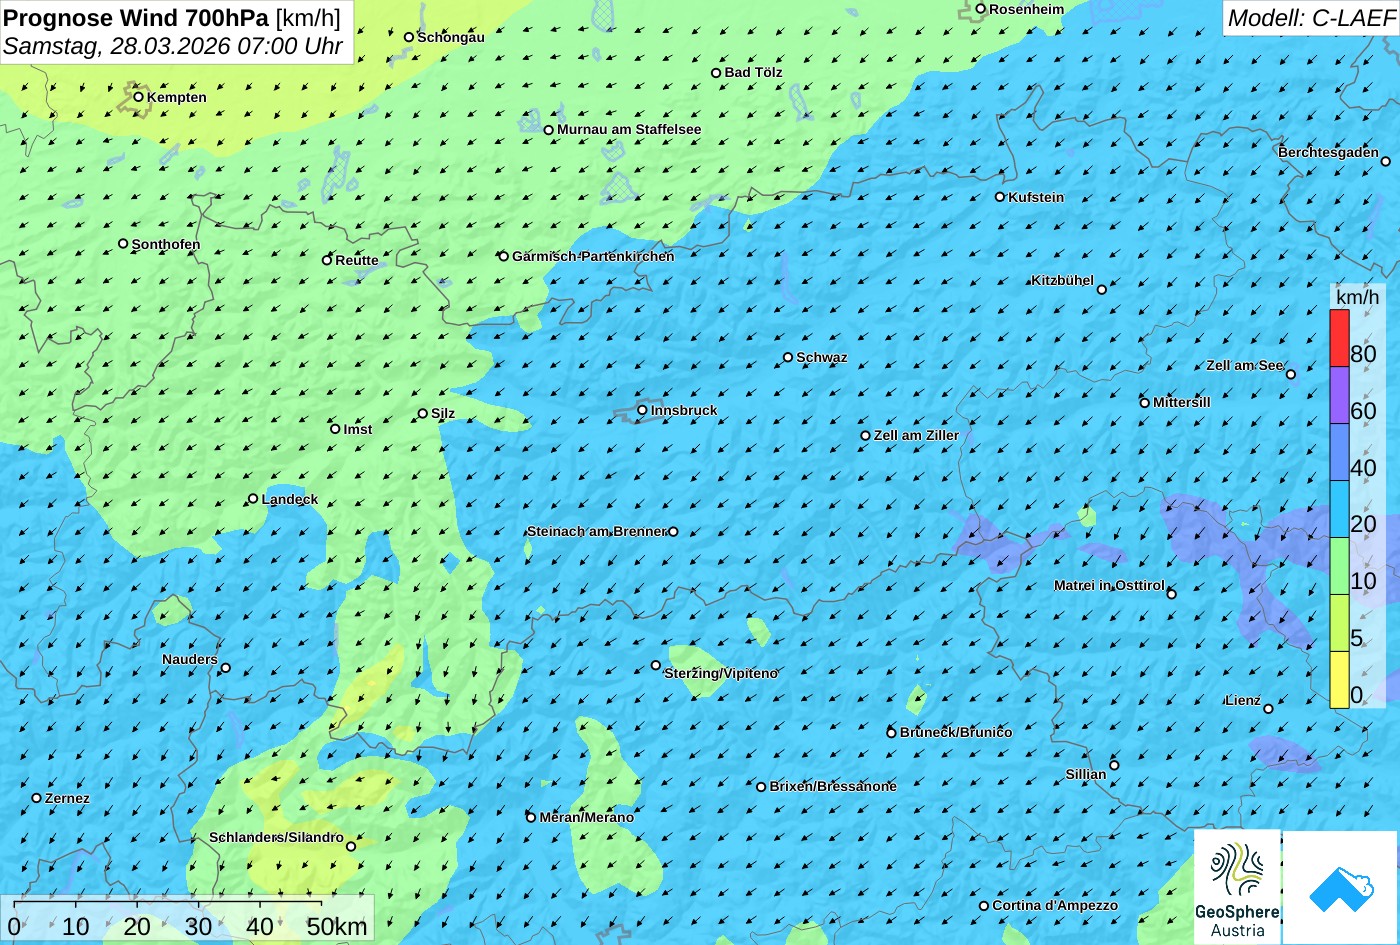The height and width of the screenshot is (945, 1400).
Task: Click the Cortina d'Ampezzo marker
Action: pos(984,906)
